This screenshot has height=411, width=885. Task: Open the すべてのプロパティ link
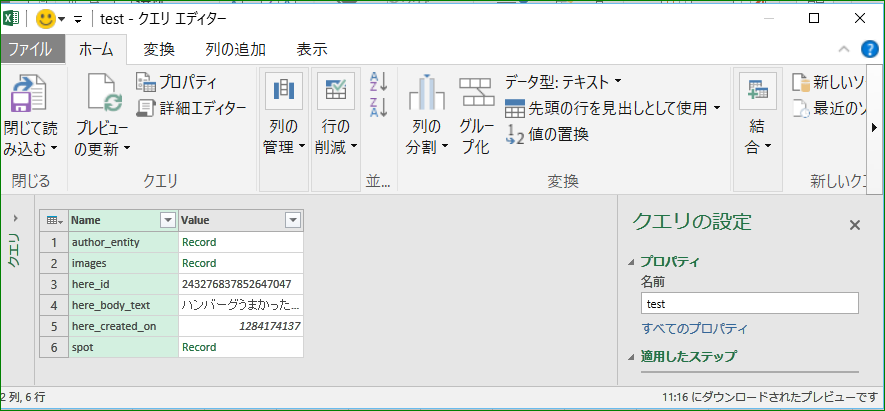pyautogui.click(x=695, y=329)
